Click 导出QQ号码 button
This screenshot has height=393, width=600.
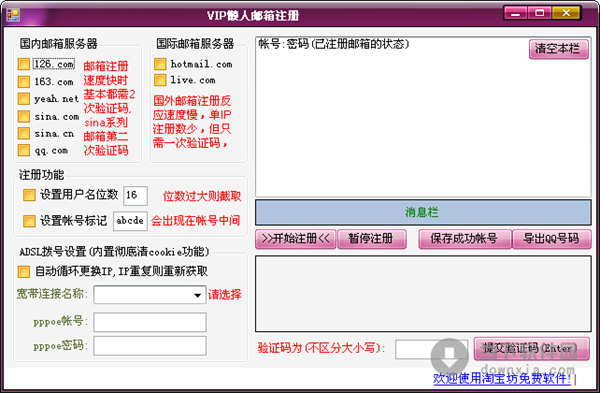coord(552,239)
